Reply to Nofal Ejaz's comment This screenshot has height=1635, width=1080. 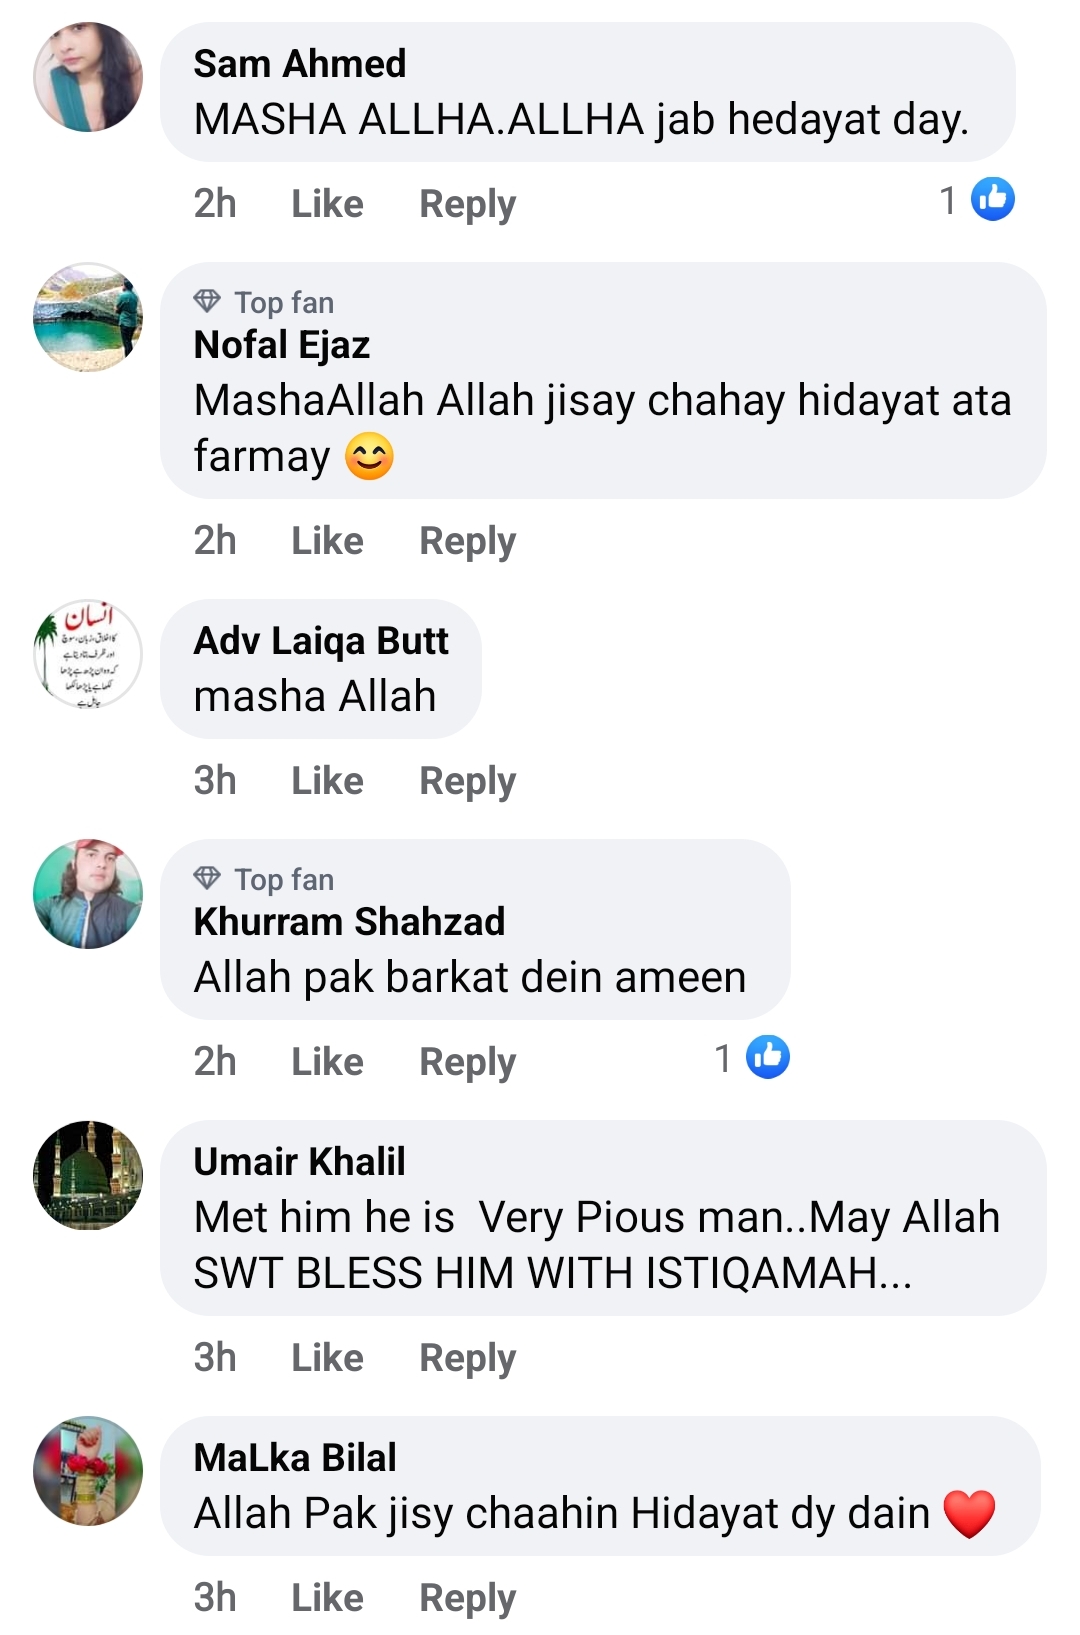[x=467, y=541]
